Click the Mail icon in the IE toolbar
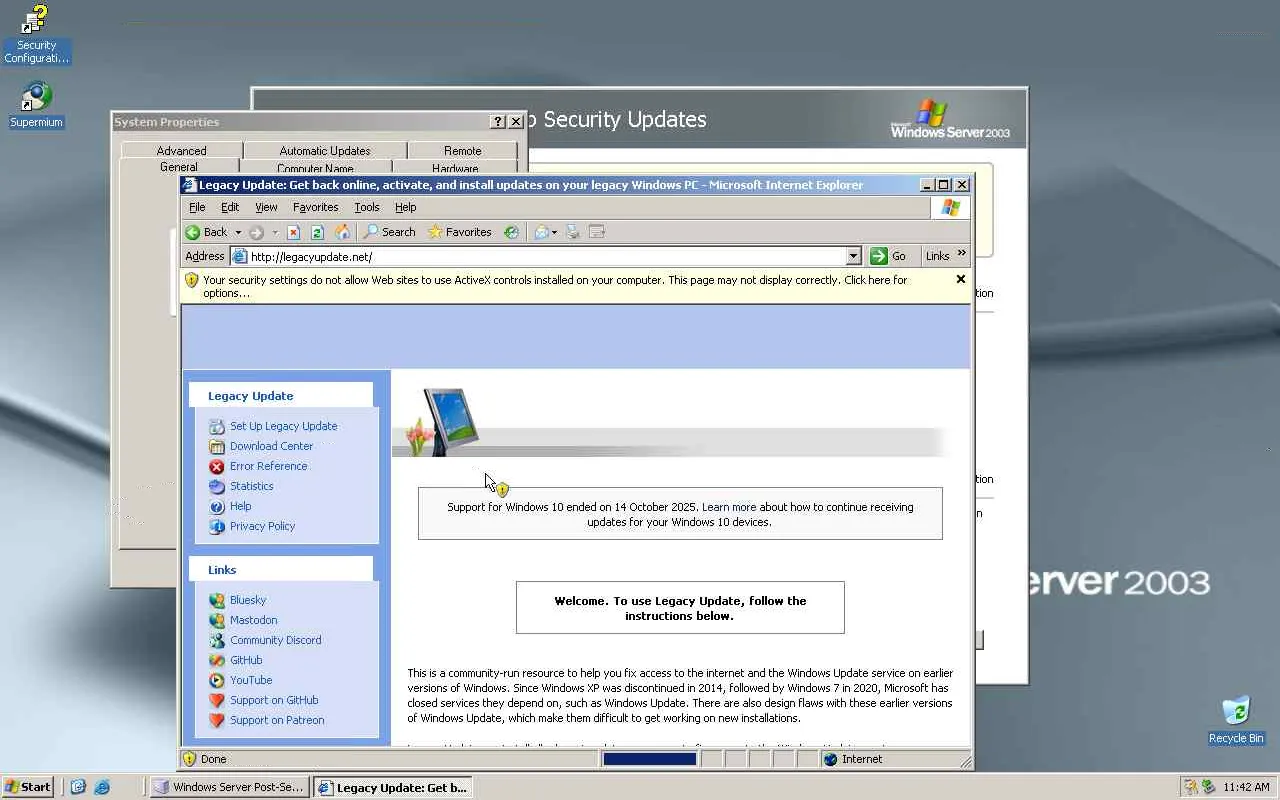Screen dimensions: 1280x800 pos(541,232)
